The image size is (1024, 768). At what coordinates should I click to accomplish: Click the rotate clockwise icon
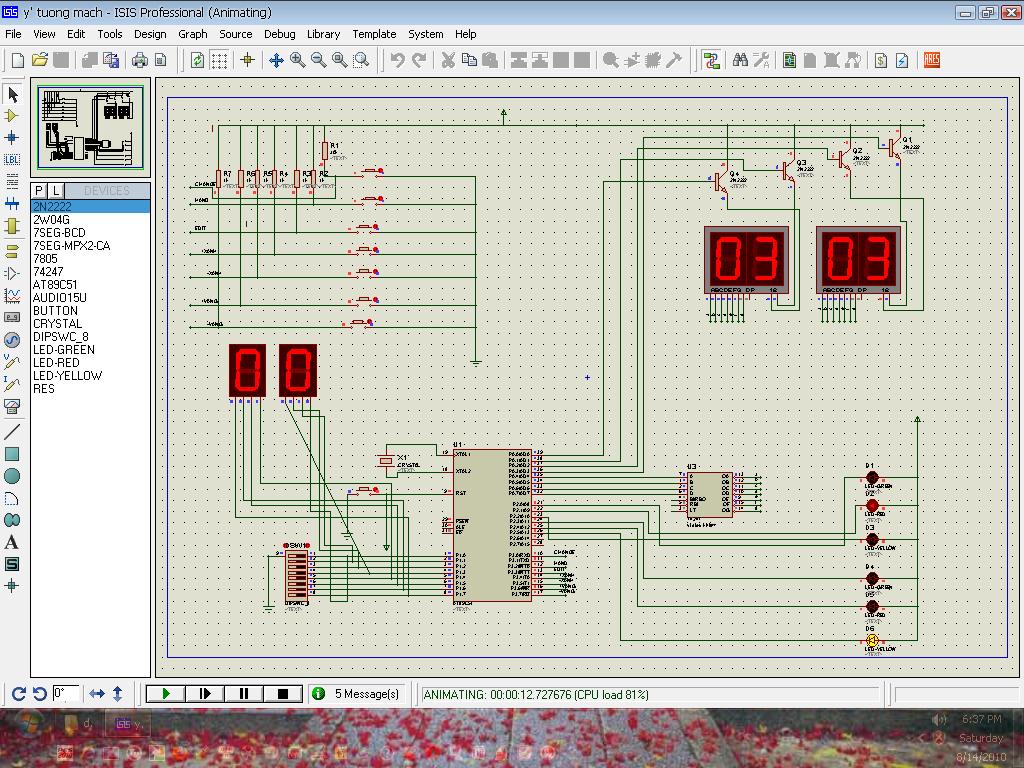tap(18, 693)
